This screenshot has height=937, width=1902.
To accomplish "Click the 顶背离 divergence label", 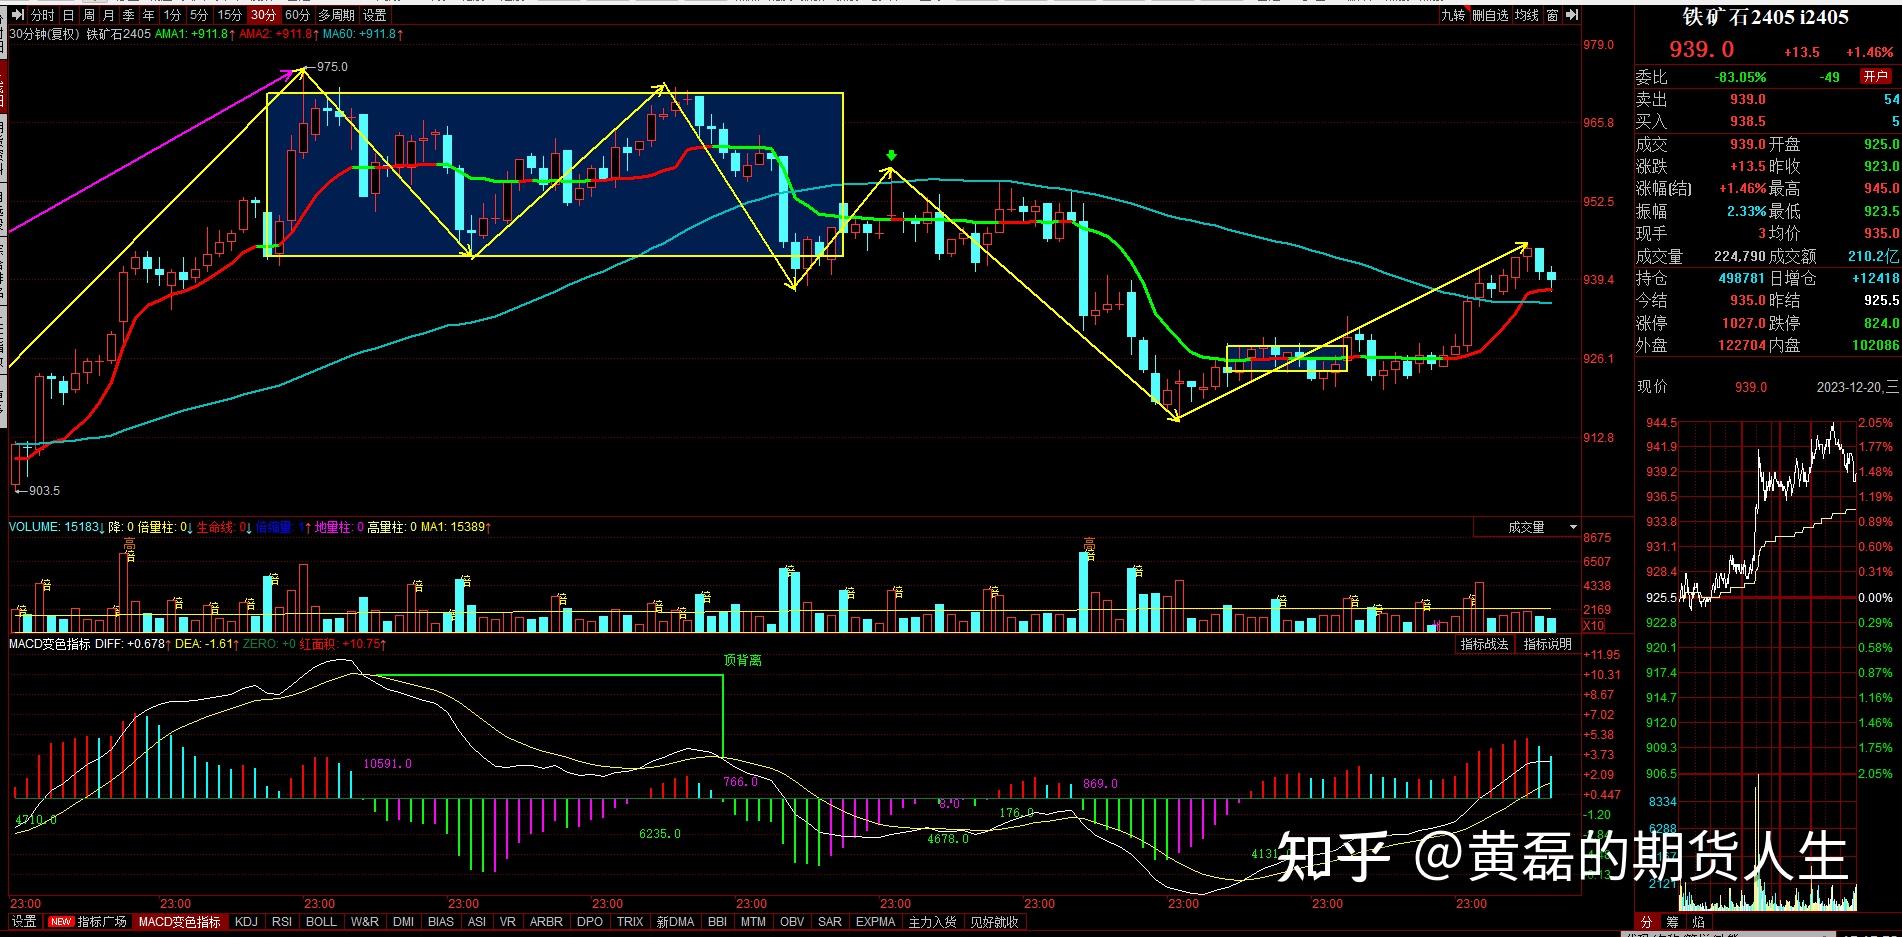I will point(743,660).
